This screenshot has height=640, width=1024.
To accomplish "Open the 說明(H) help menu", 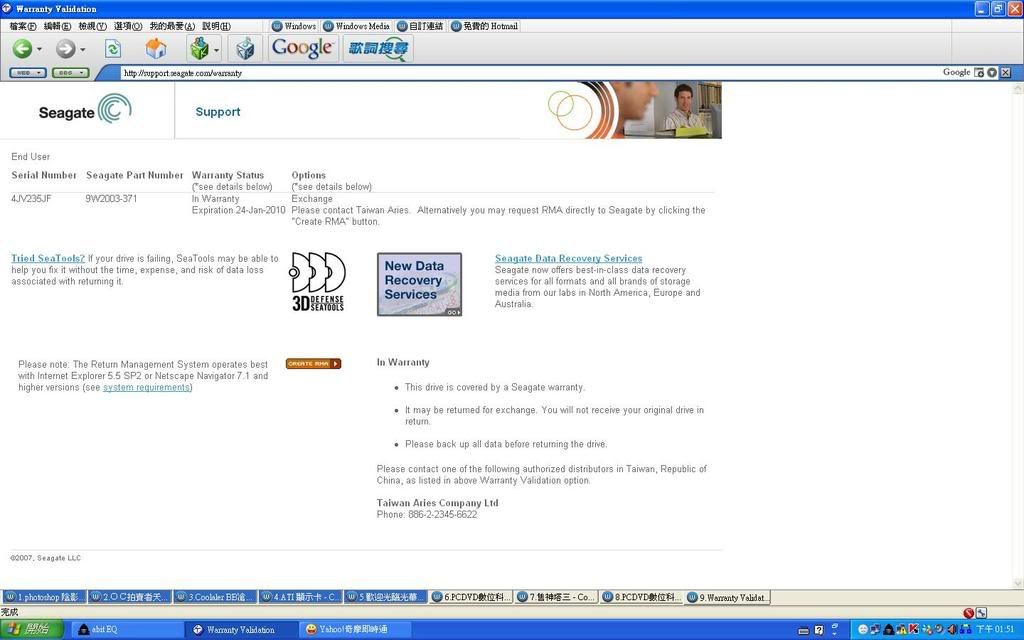I will 216,26.
